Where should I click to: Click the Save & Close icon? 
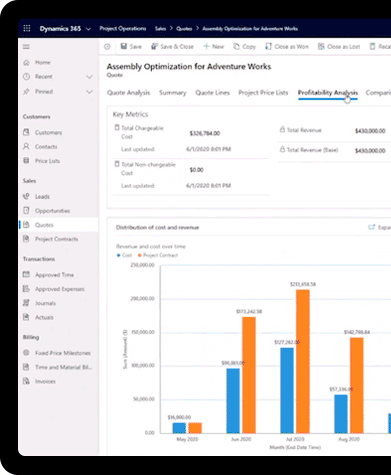[x=154, y=46]
